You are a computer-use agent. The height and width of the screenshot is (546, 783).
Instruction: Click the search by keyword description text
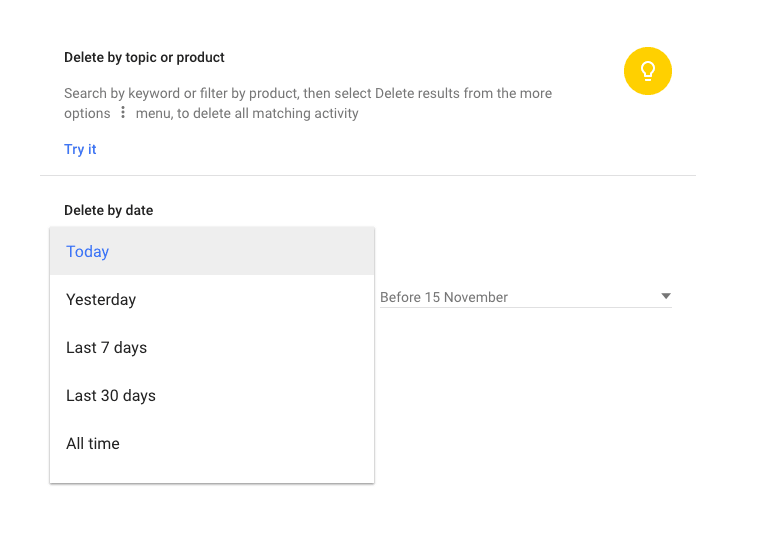(308, 103)
